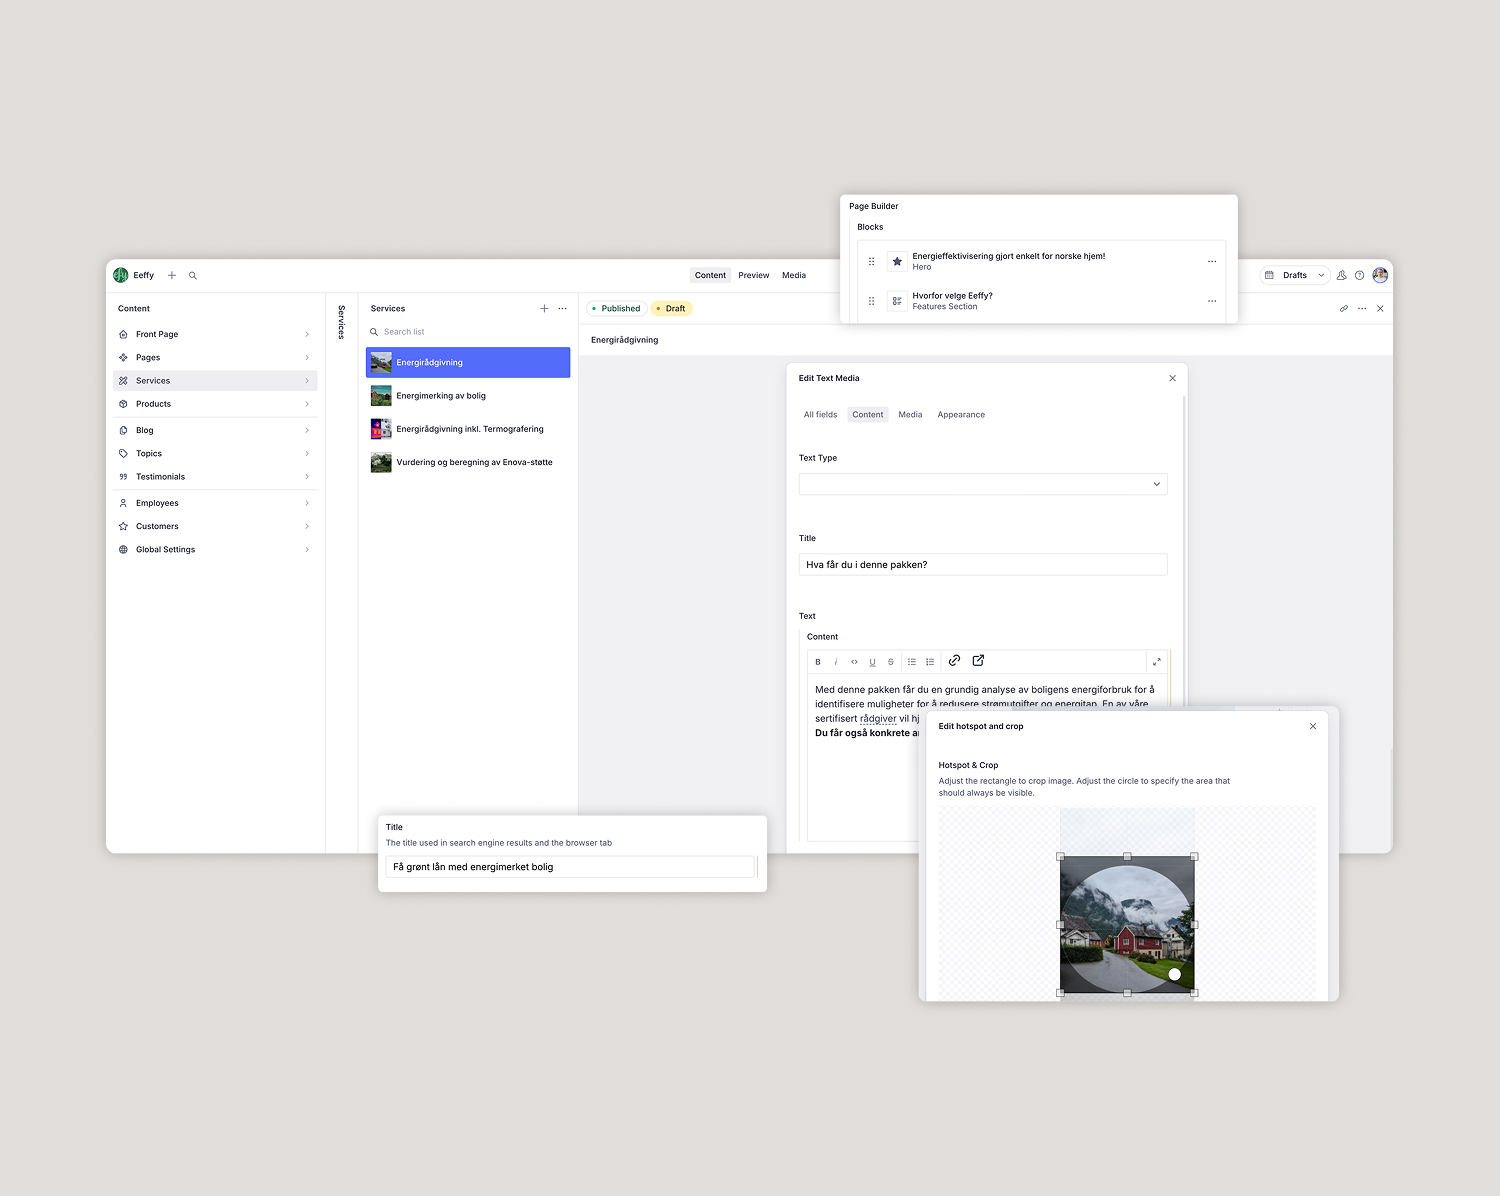Toggle underline in the Content editor toolbar
1500x1196 pixels.
tap(872, 662)
